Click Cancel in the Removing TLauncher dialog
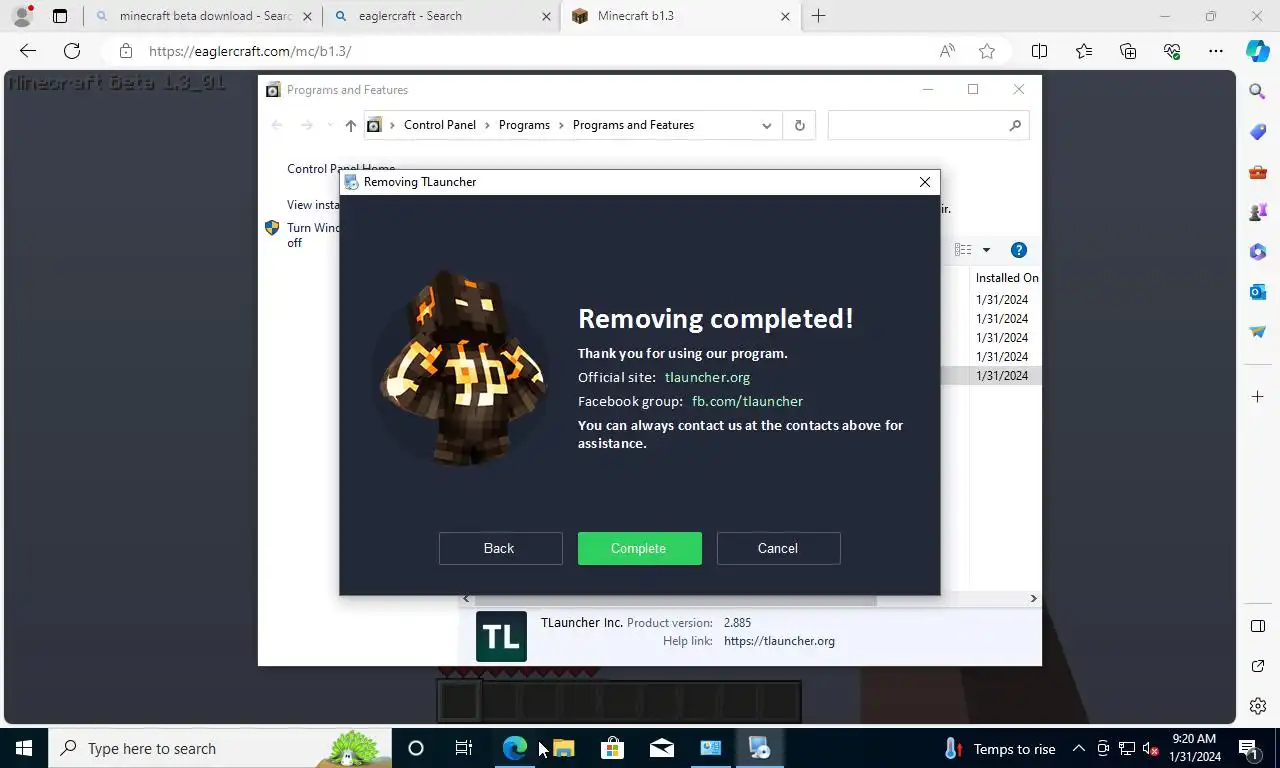This screenshot has width=1280, height=768. (778, 548)
